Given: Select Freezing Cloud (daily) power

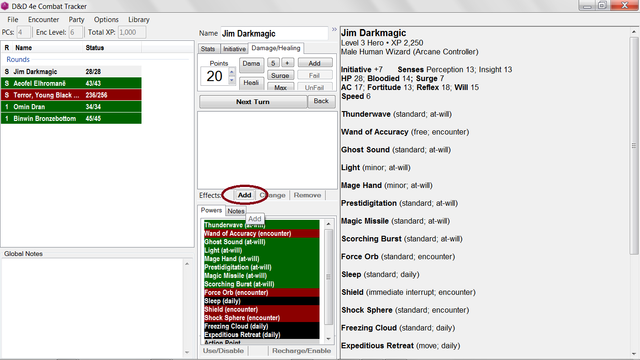Looking at the screenshot, I should (x=262, y=326).
